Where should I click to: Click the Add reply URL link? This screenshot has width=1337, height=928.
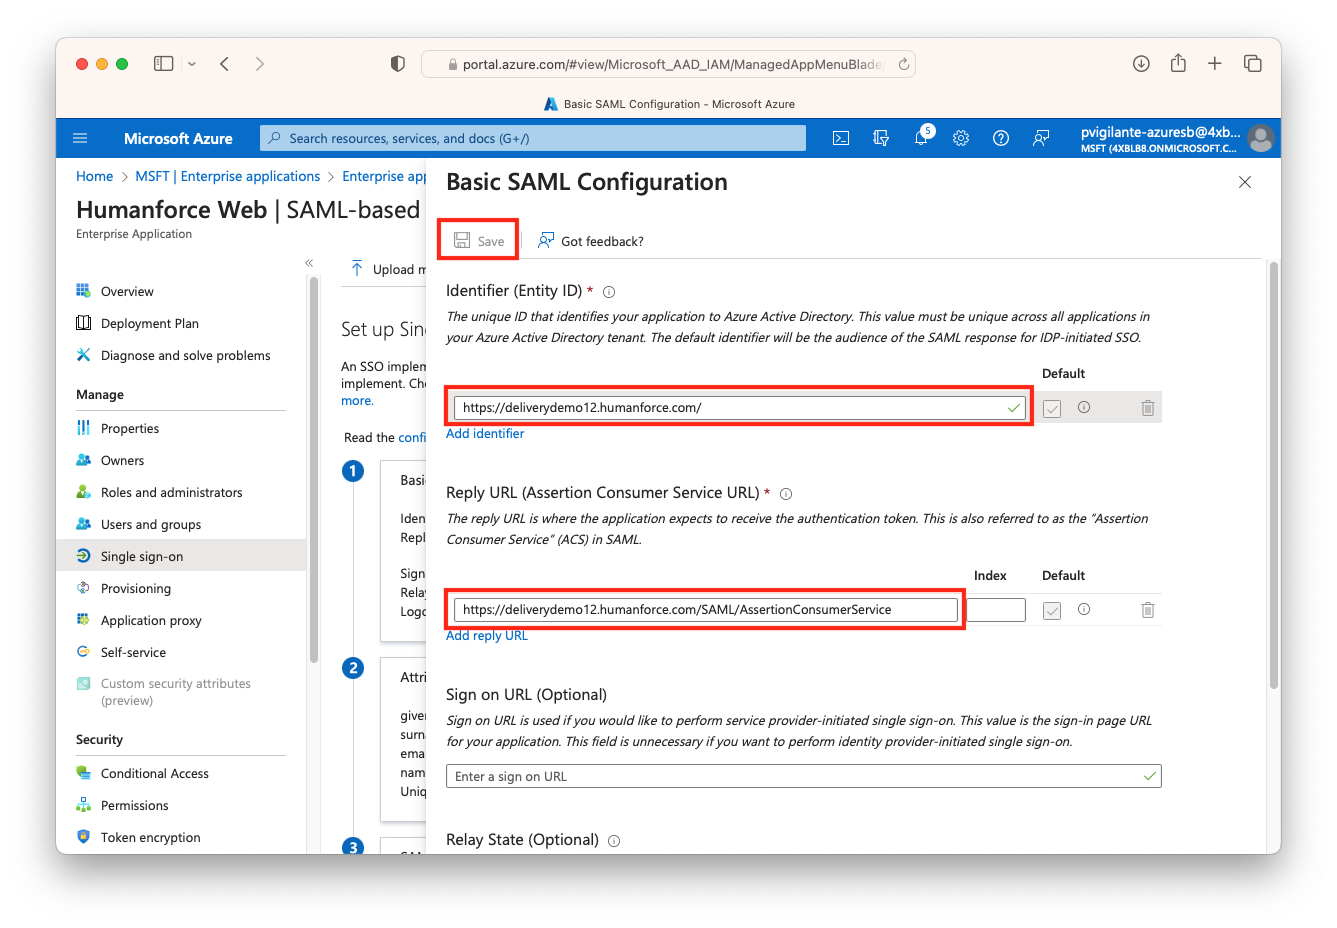click(x=487, y=635)
